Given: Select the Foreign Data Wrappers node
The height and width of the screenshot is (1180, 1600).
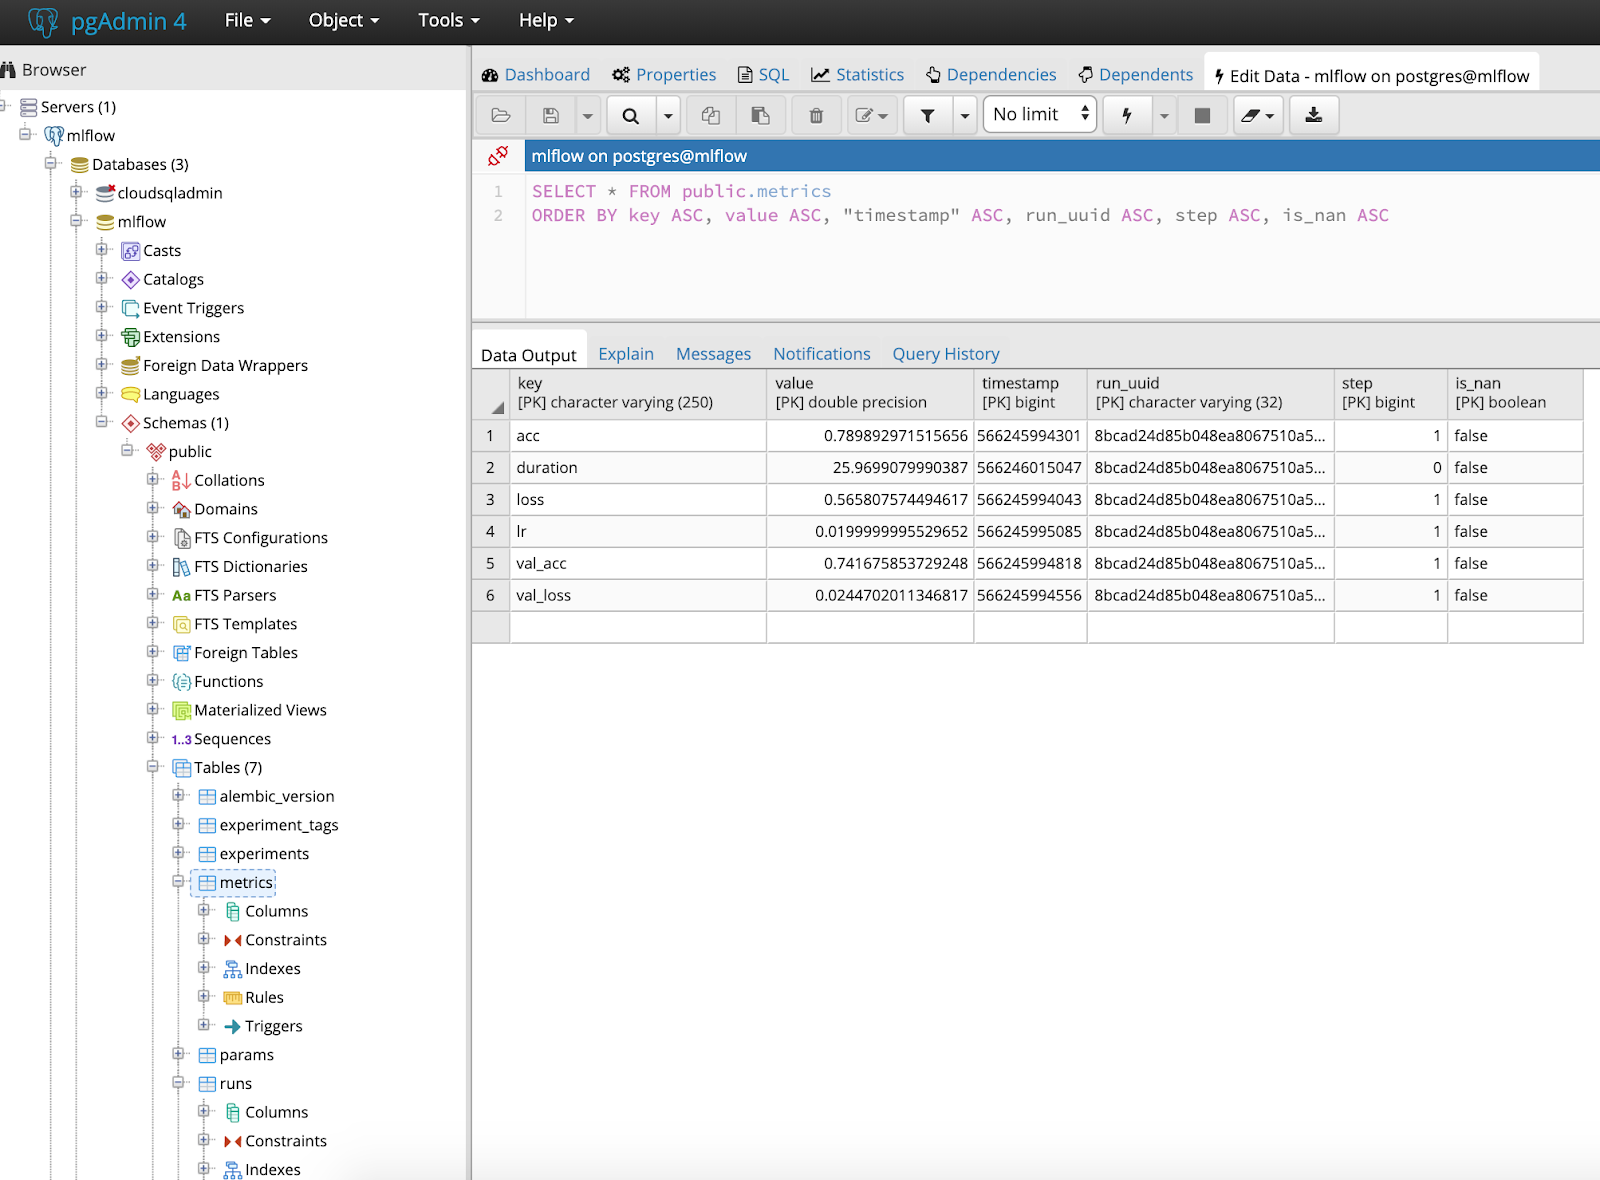Looking at the screenshot, I should pos(225,366).
